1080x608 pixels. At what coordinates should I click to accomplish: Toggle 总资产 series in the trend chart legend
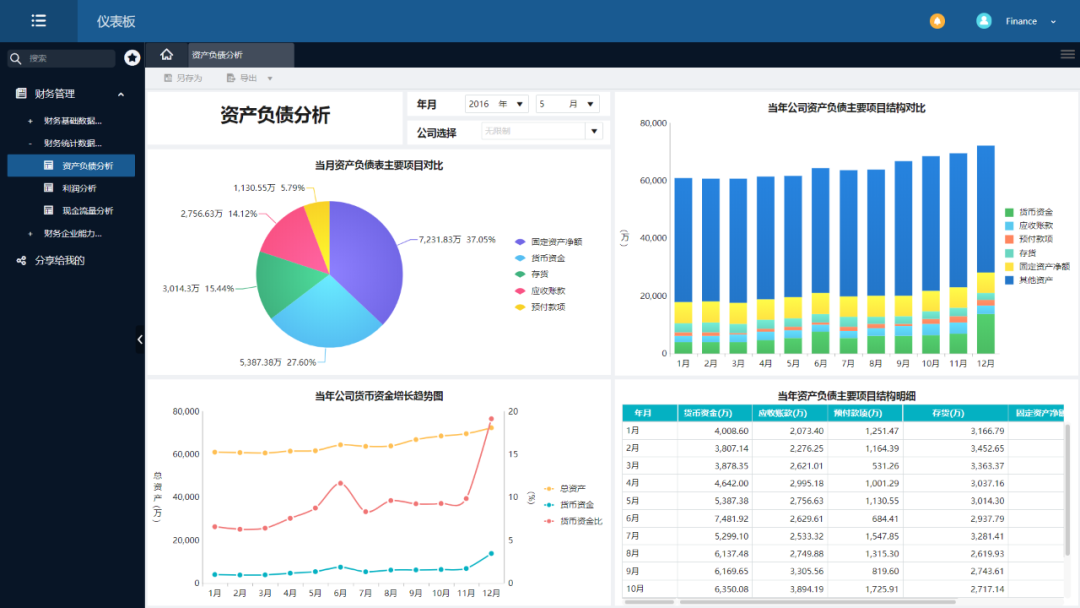572,486
